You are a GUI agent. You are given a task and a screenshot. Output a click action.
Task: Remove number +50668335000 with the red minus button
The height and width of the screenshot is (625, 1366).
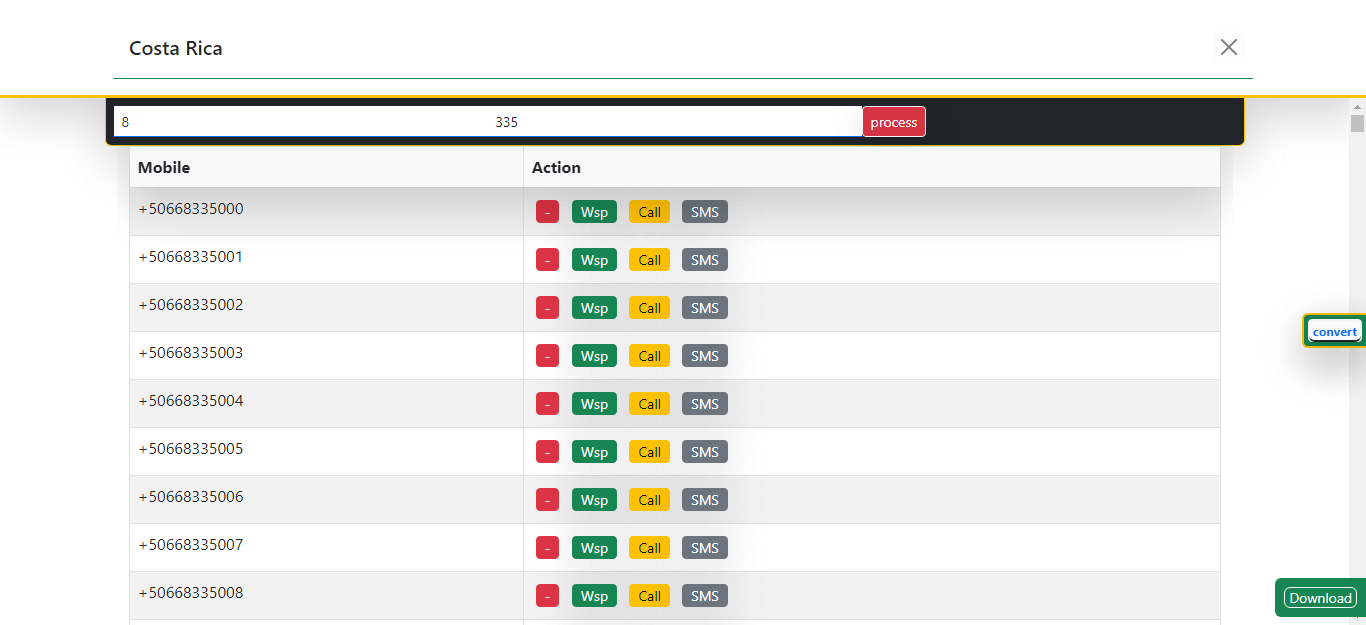pos(547,212)
